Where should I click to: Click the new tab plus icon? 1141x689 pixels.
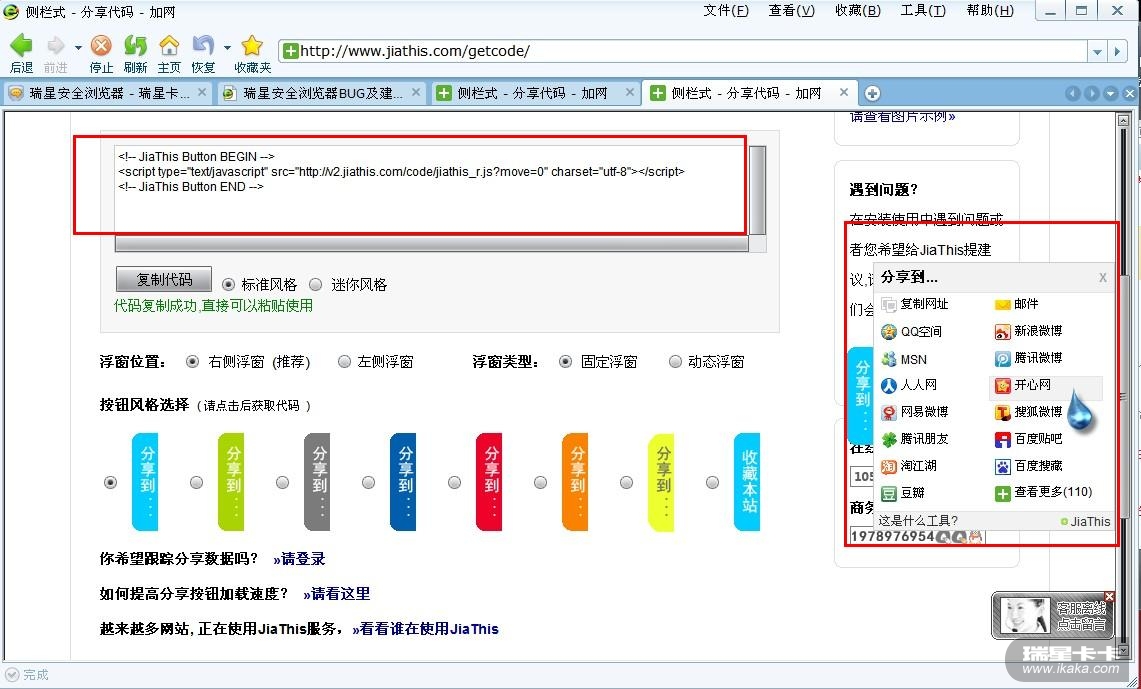coord(872,93)
